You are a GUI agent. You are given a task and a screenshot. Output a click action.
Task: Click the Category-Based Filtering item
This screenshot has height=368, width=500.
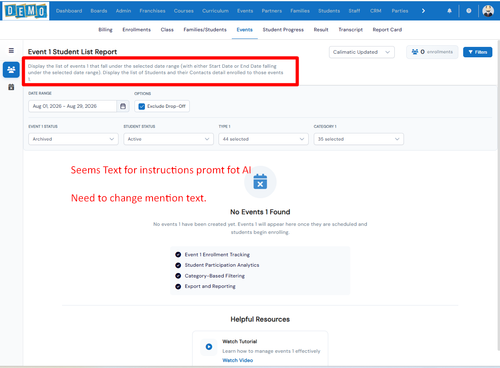215,276
